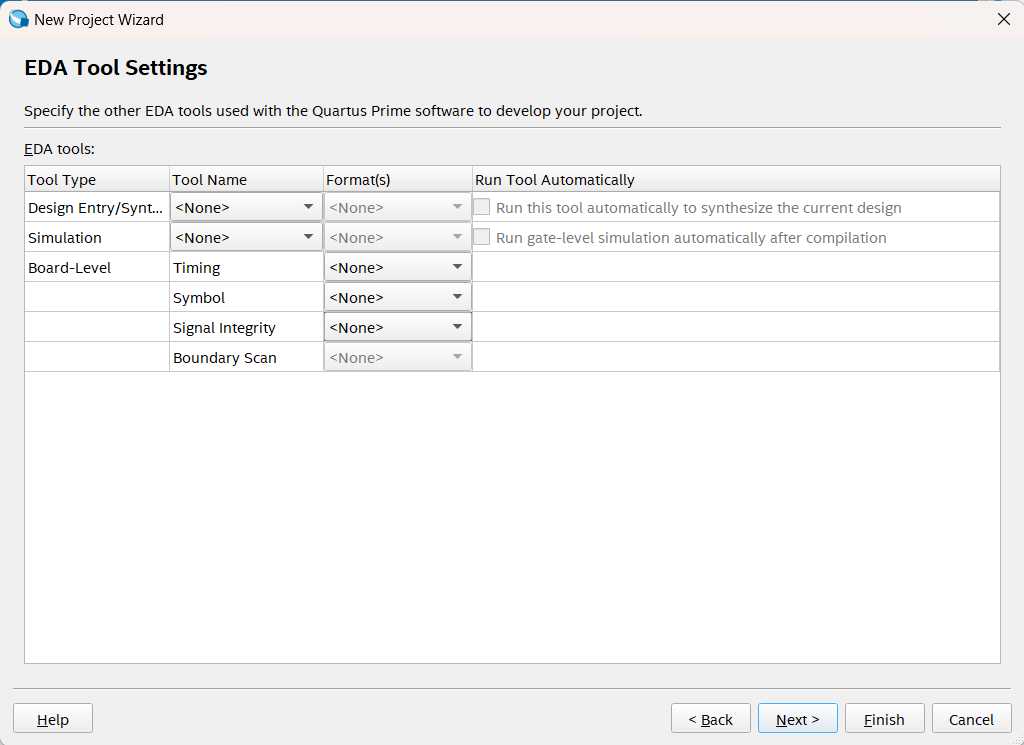1024x745 pixels.
Task: Close the New Project Wizard window
Action: 1004,19
